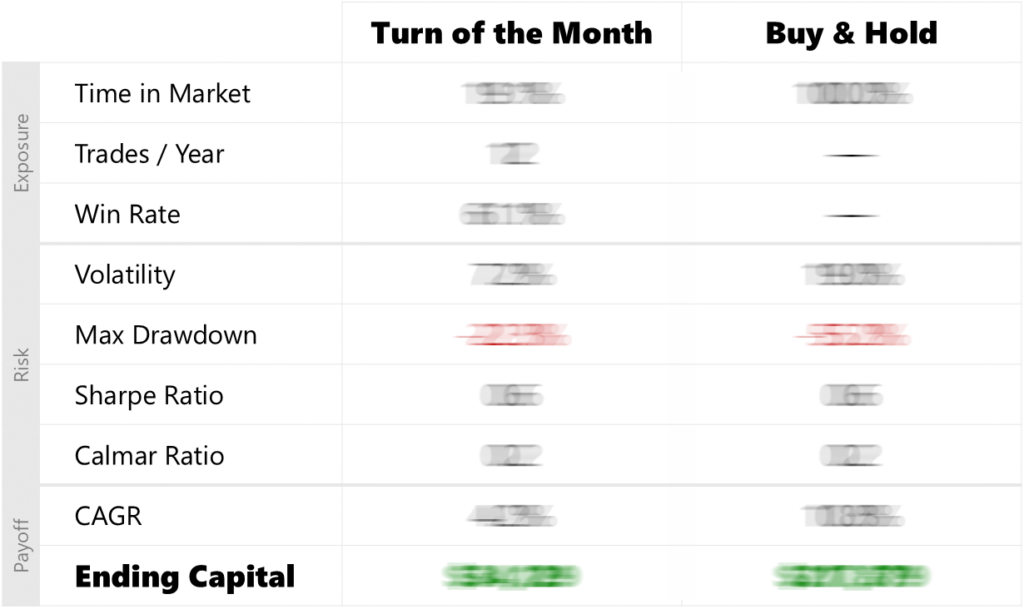Select the Volatility row label
Screen dimensions: 1024x609
click(x=124, y=275)
